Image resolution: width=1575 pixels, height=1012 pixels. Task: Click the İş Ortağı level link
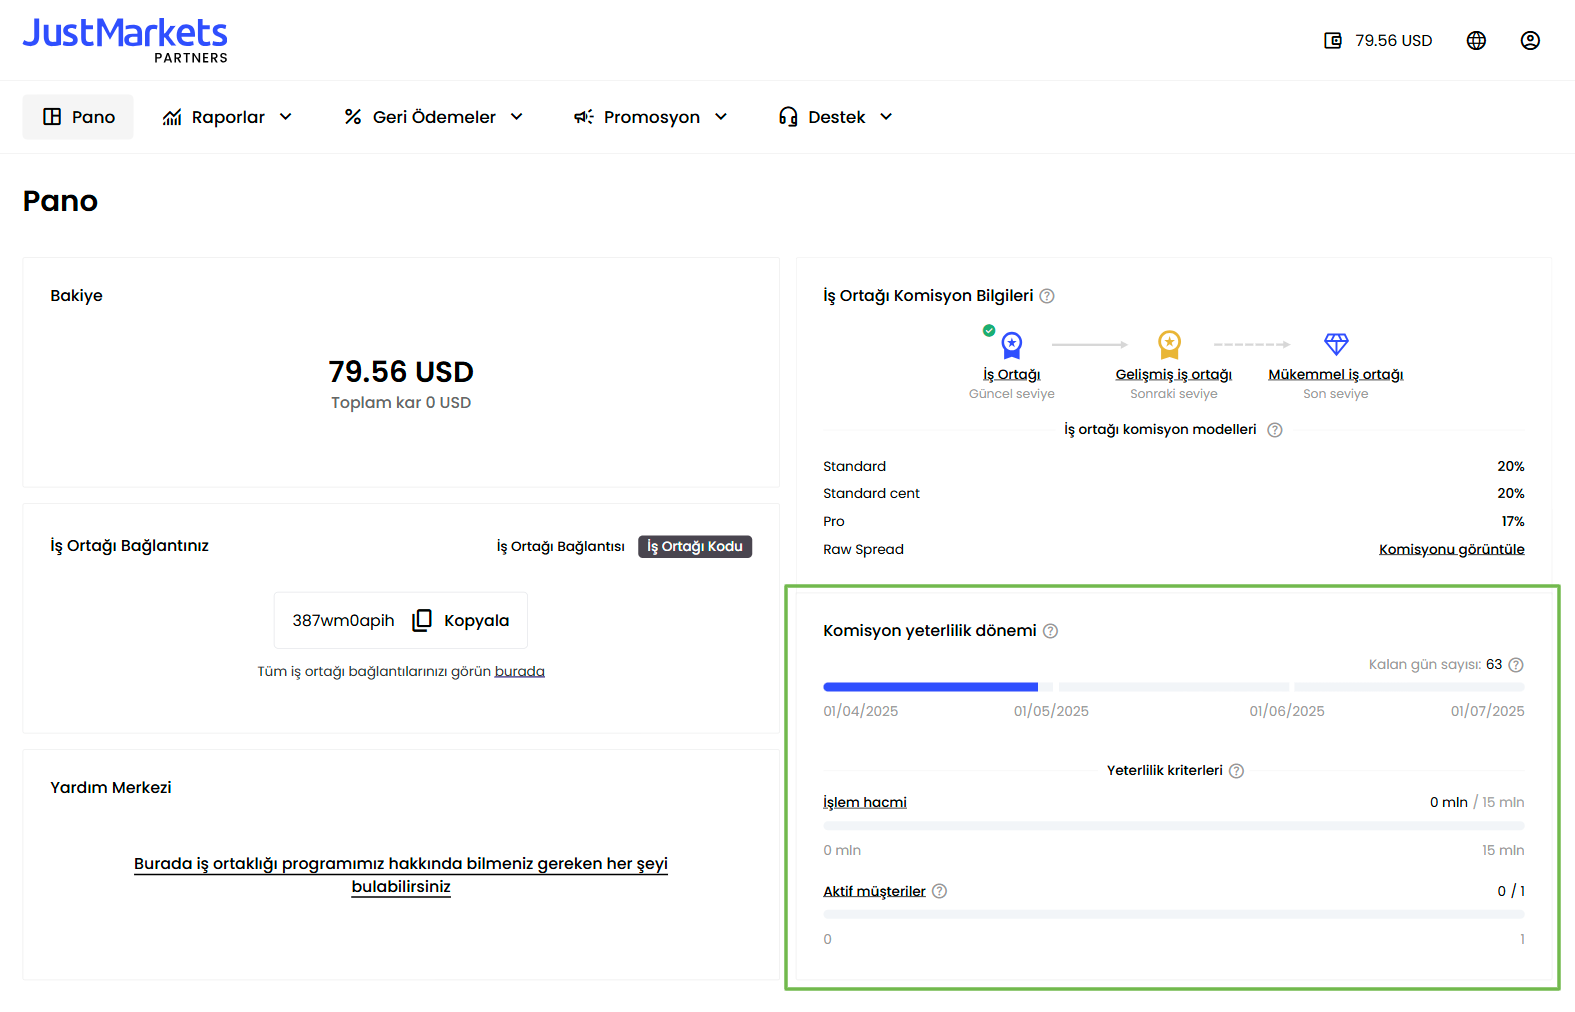pyautogui.click(x=1012, y=374)
